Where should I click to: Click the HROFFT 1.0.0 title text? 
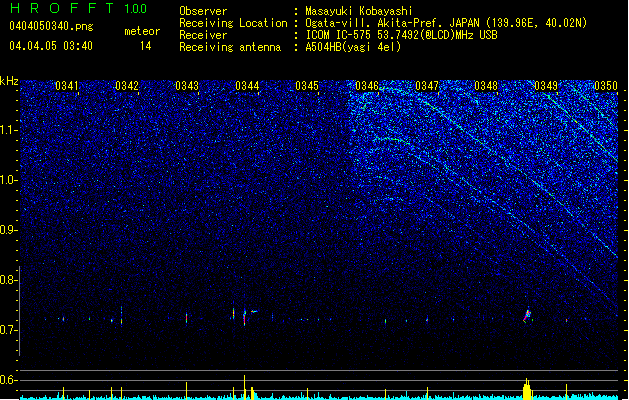(78, 8)
